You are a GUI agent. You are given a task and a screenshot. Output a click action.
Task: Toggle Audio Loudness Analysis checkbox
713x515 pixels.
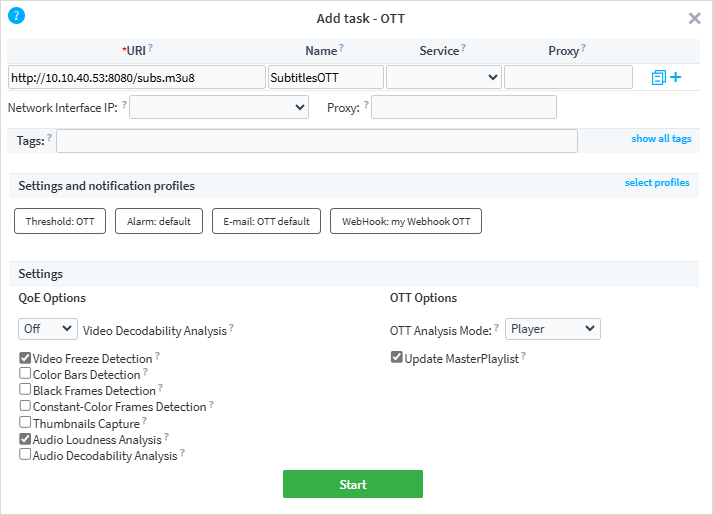click(25, 439)
